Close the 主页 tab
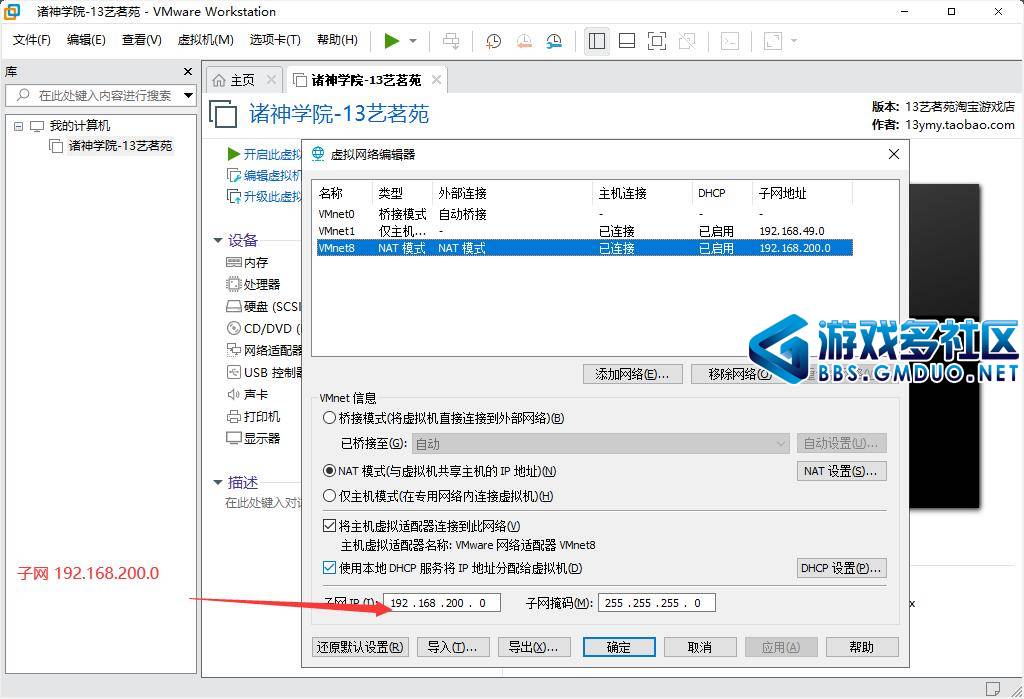This screenshot has height=699, width=1024. click(x=271, y=80)
